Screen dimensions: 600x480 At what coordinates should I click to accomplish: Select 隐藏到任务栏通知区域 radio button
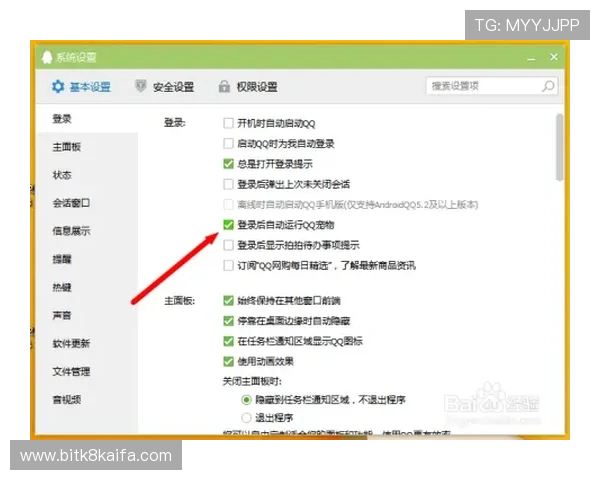(x=246, y=400)
